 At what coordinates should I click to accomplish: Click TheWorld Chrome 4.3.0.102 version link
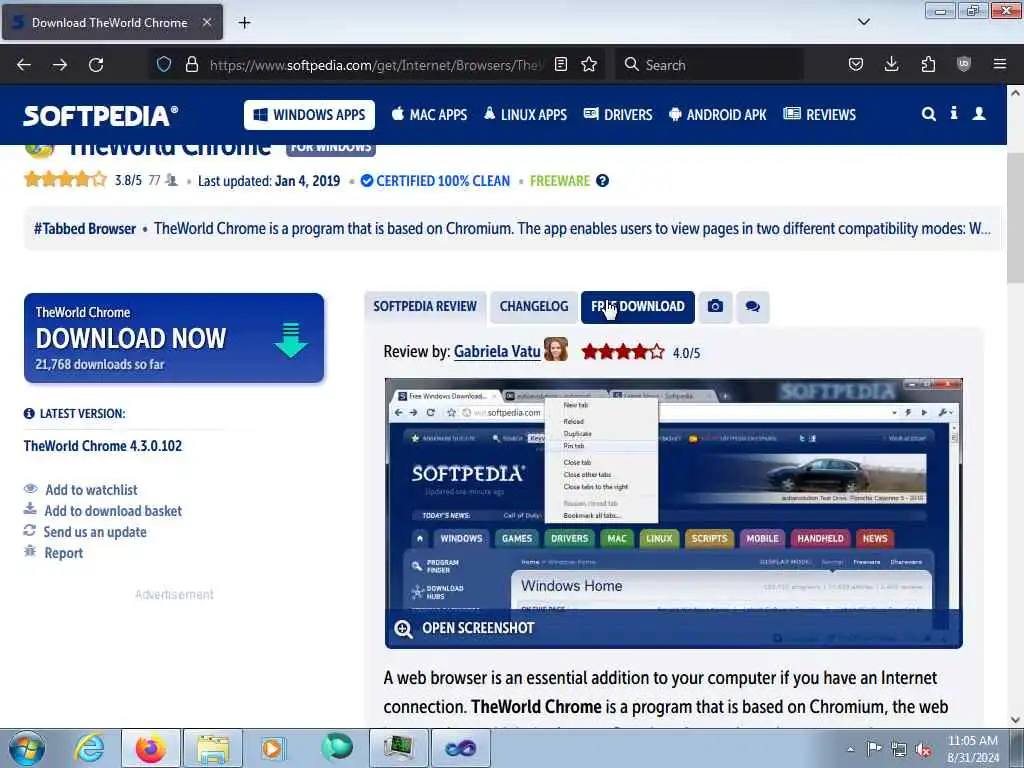point(103,446)
